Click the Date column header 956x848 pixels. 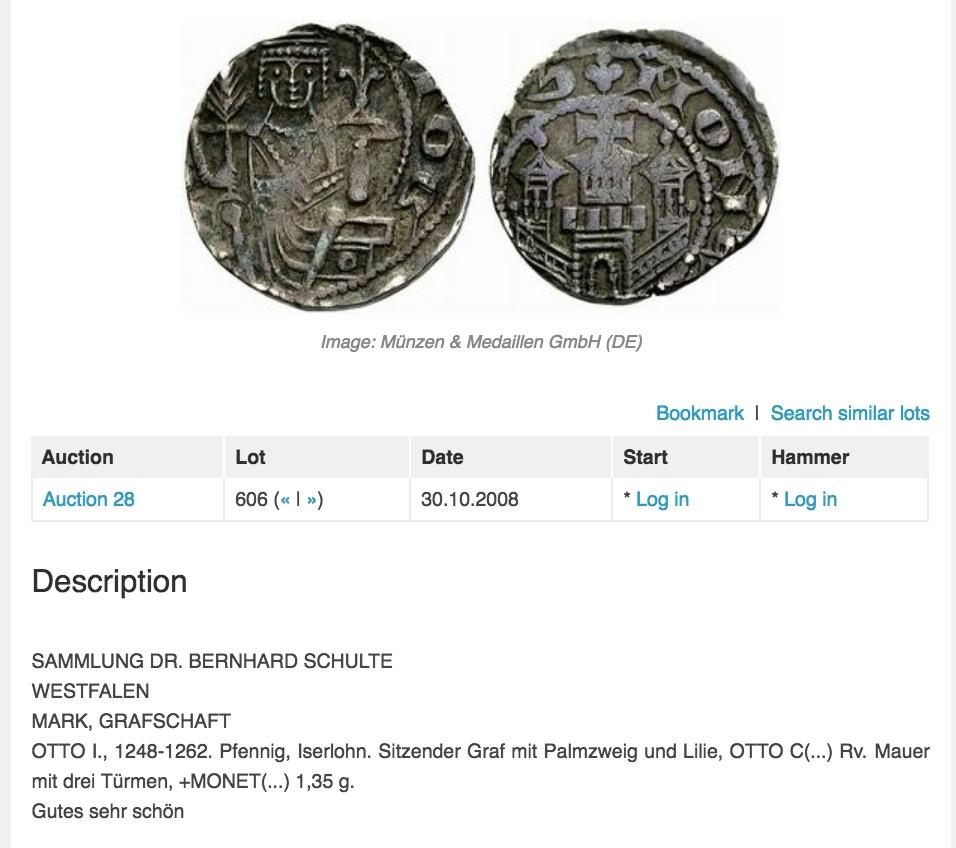tap(442, 457)
